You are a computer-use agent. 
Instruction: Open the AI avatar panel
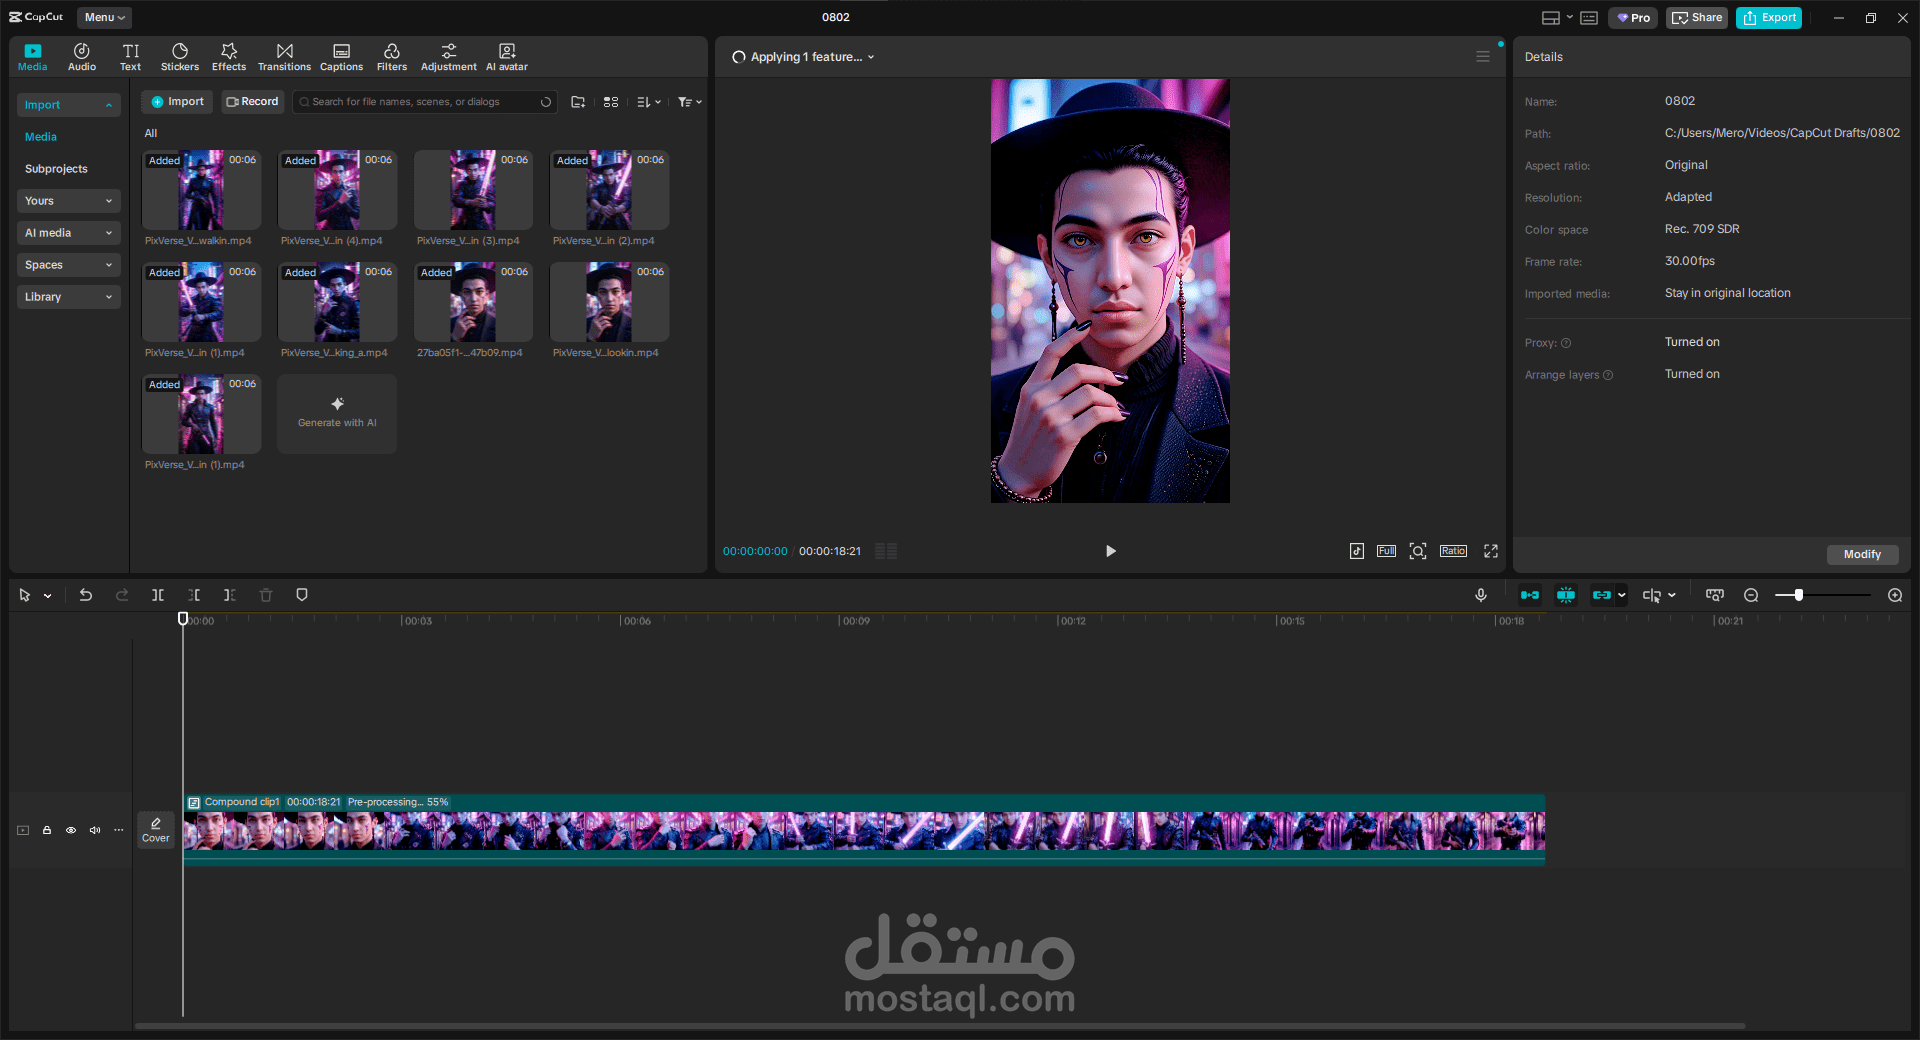(506, 56)
